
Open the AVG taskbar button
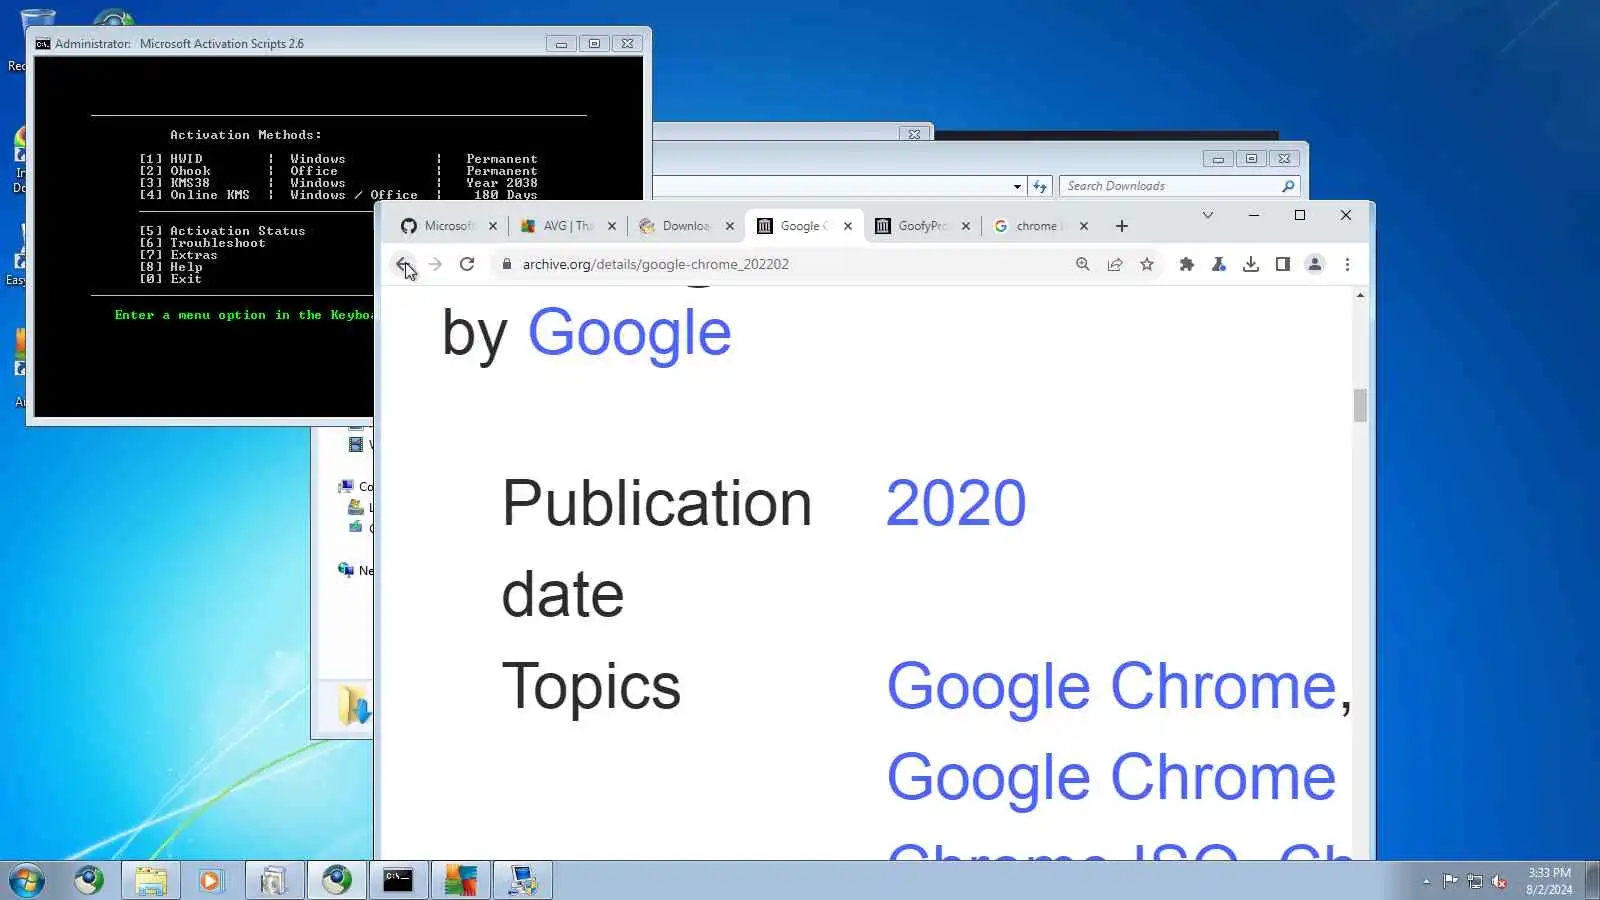(x=461, y=880)
